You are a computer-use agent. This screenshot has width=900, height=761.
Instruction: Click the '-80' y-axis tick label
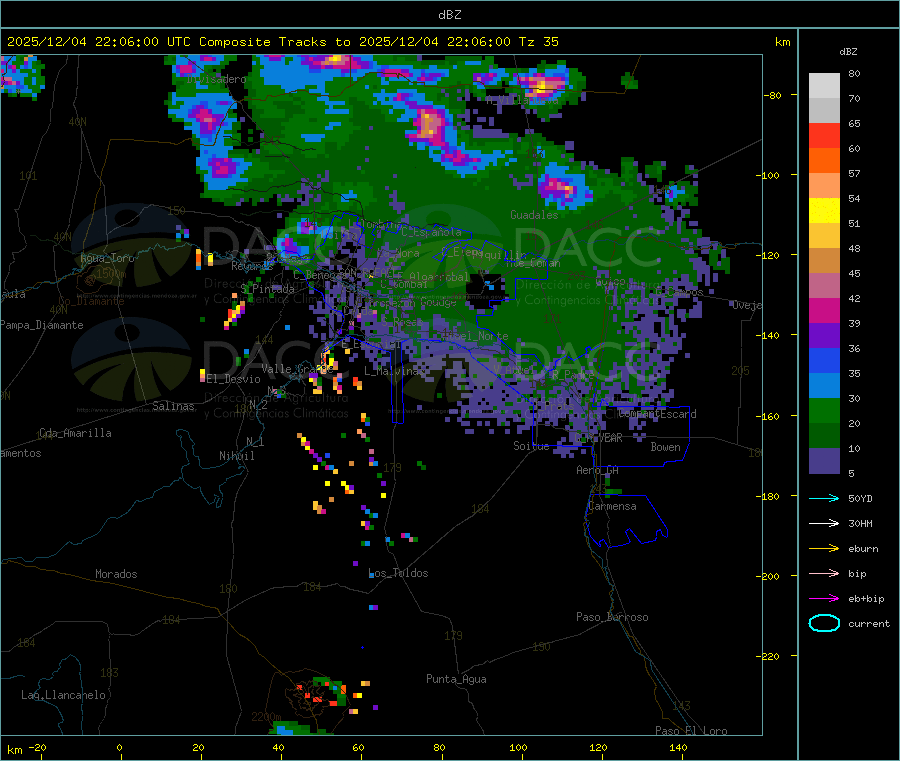point(772,95)
